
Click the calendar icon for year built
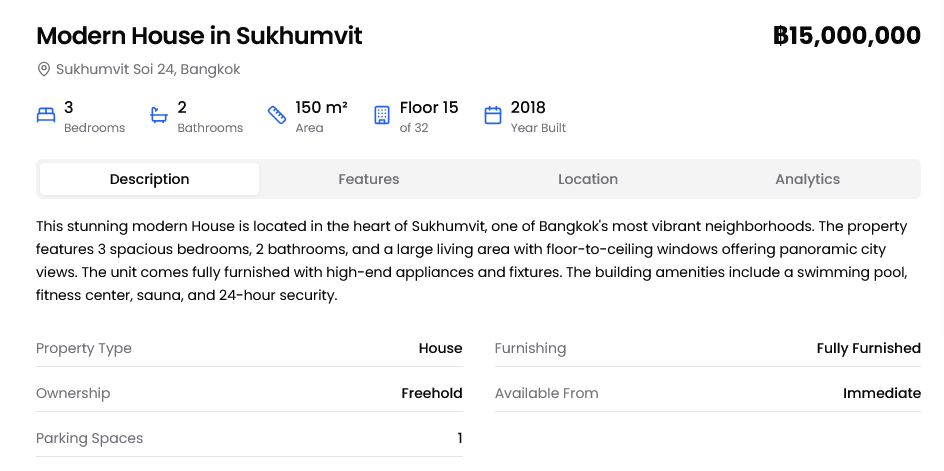coord(492,115)
